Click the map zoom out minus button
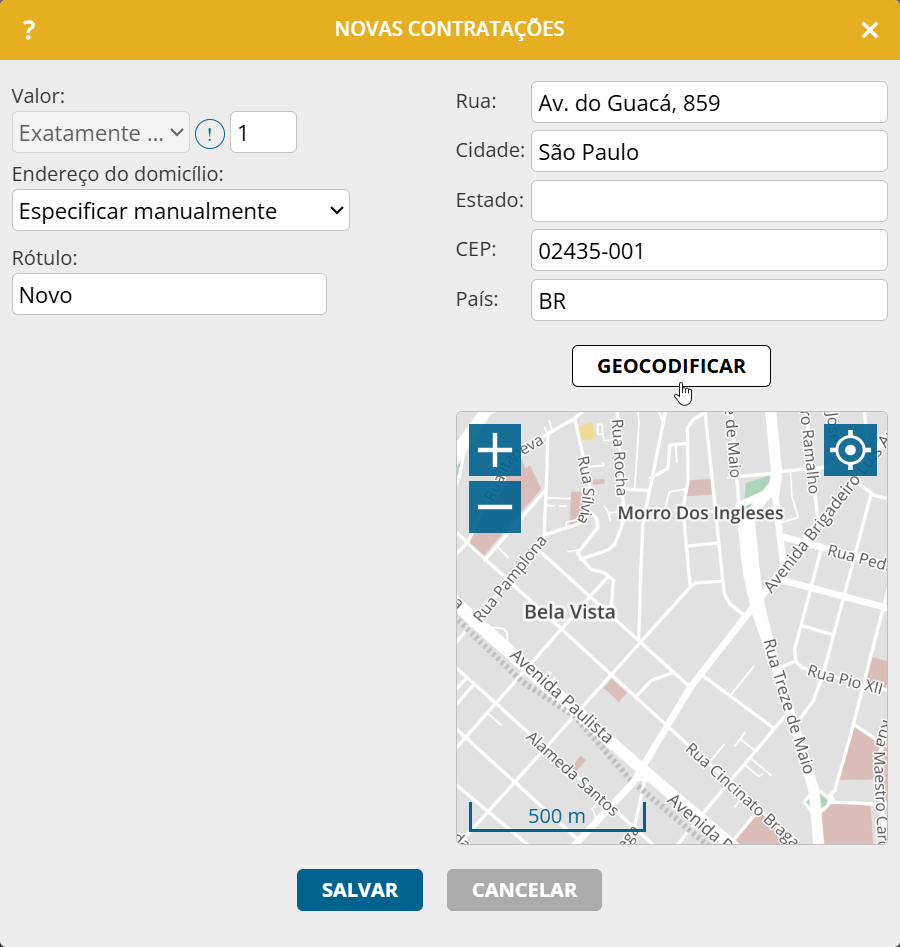The height and width of the screenshot is (947, 900). click(495, 507)
